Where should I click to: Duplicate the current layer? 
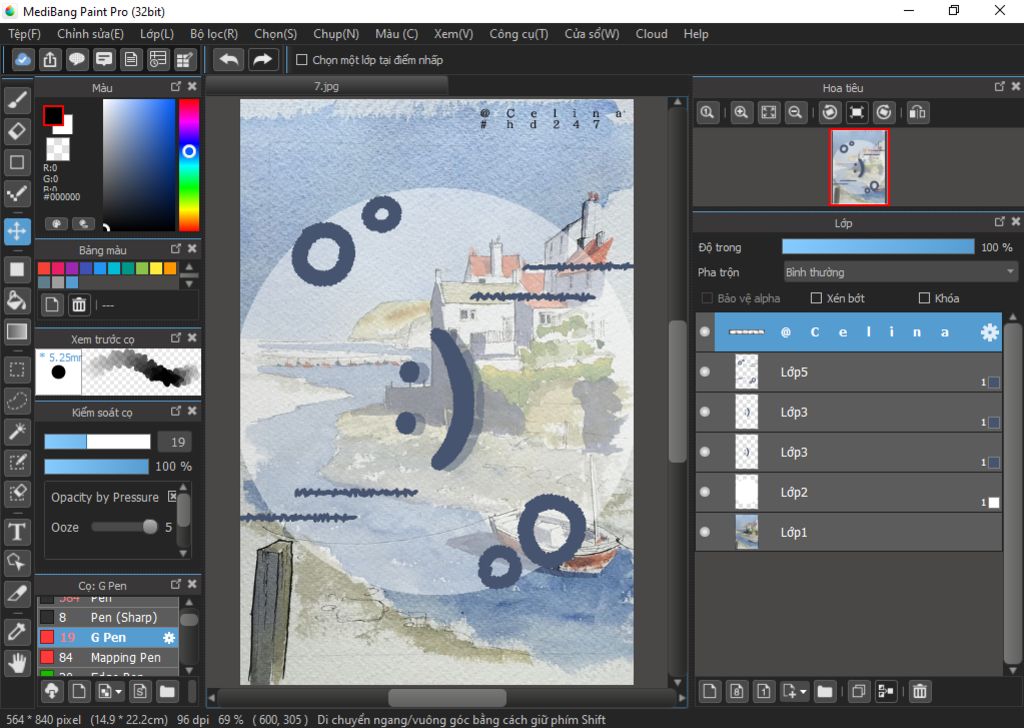pos(859,691)
